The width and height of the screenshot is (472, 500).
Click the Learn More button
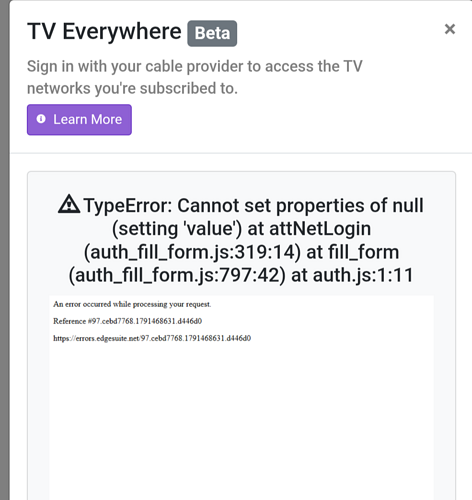(79, 120)
